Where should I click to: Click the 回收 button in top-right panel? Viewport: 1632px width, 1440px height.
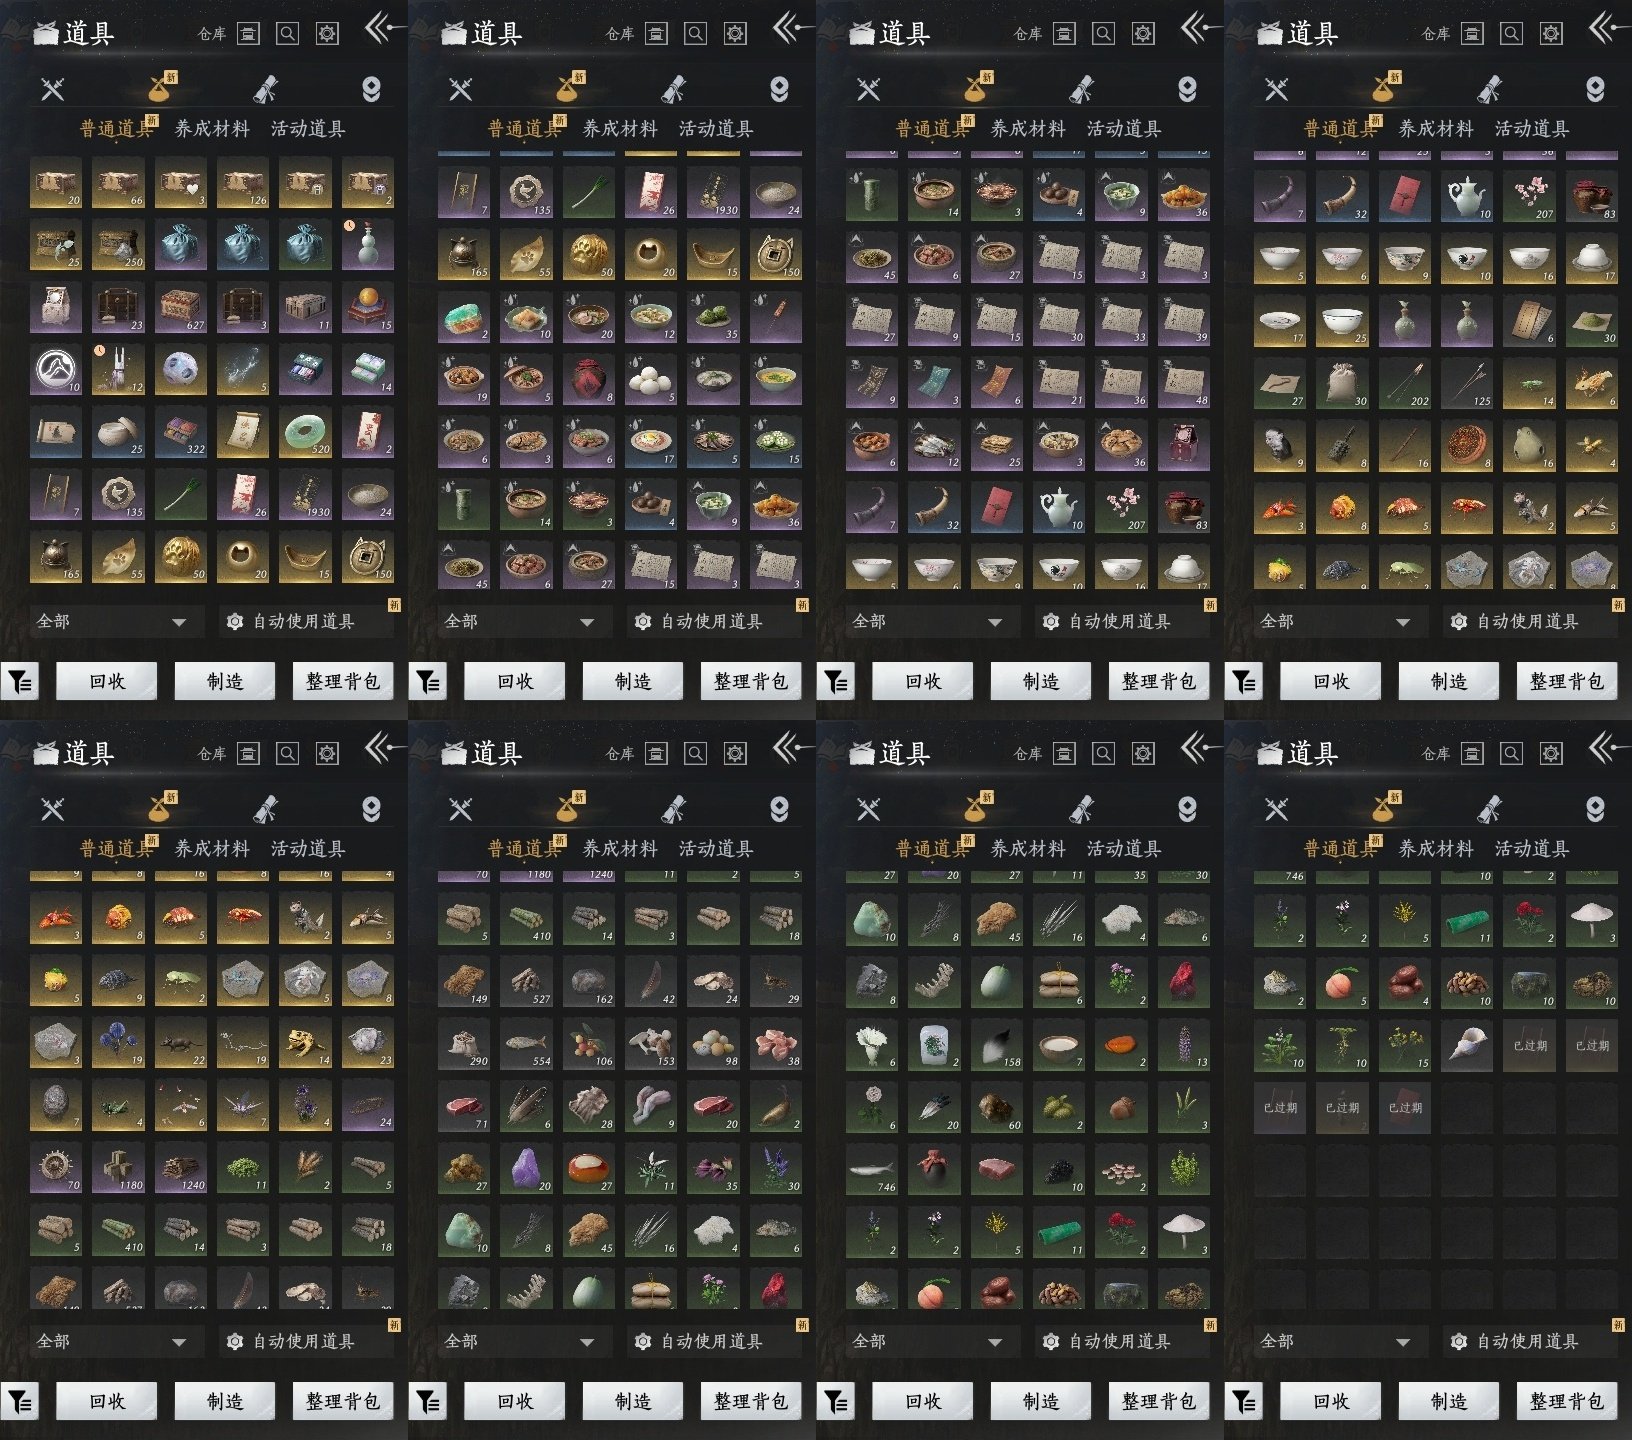click(x=1331, y=681)
